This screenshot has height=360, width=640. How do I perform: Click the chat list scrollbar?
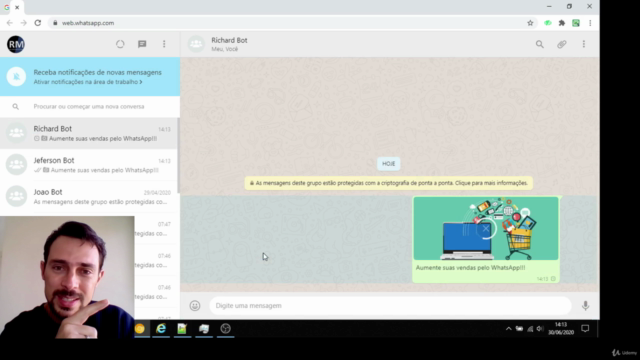click(x=178, y=156)
